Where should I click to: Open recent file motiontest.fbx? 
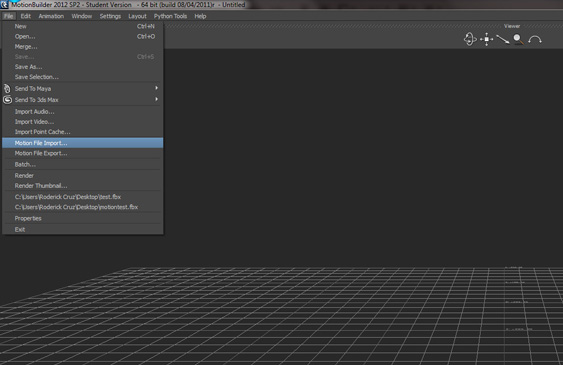[x=83, y=207]
